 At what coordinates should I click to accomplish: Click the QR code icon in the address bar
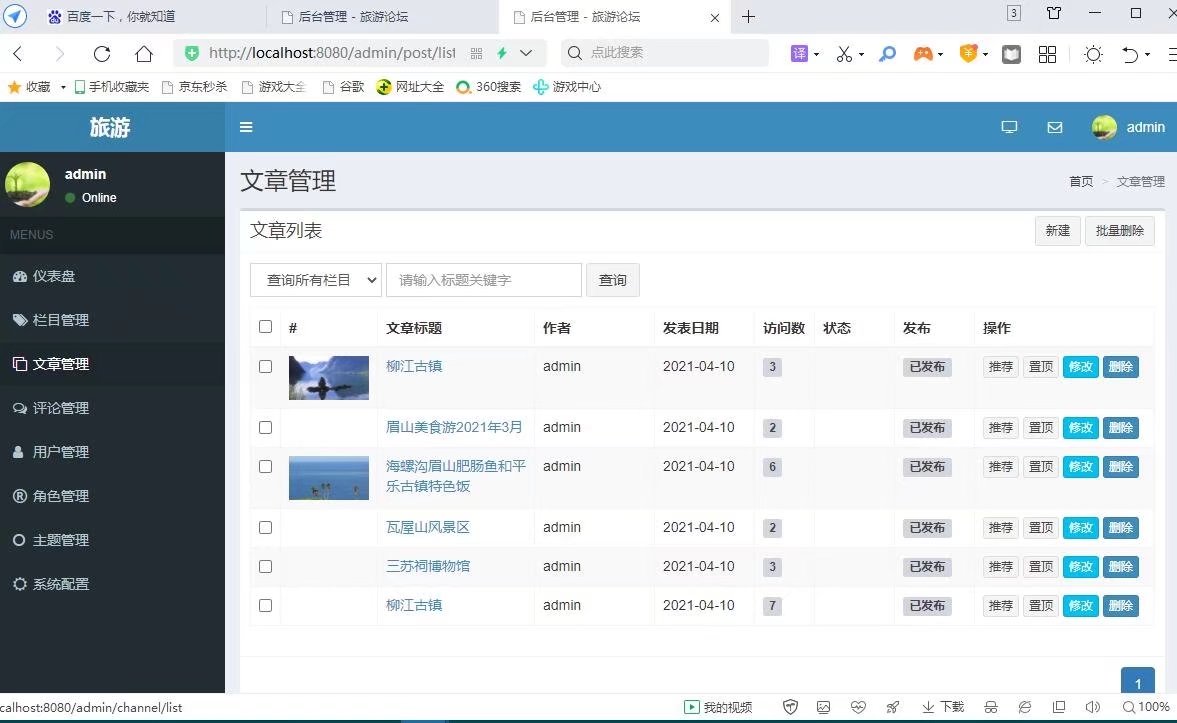click(x=476, y=53)
